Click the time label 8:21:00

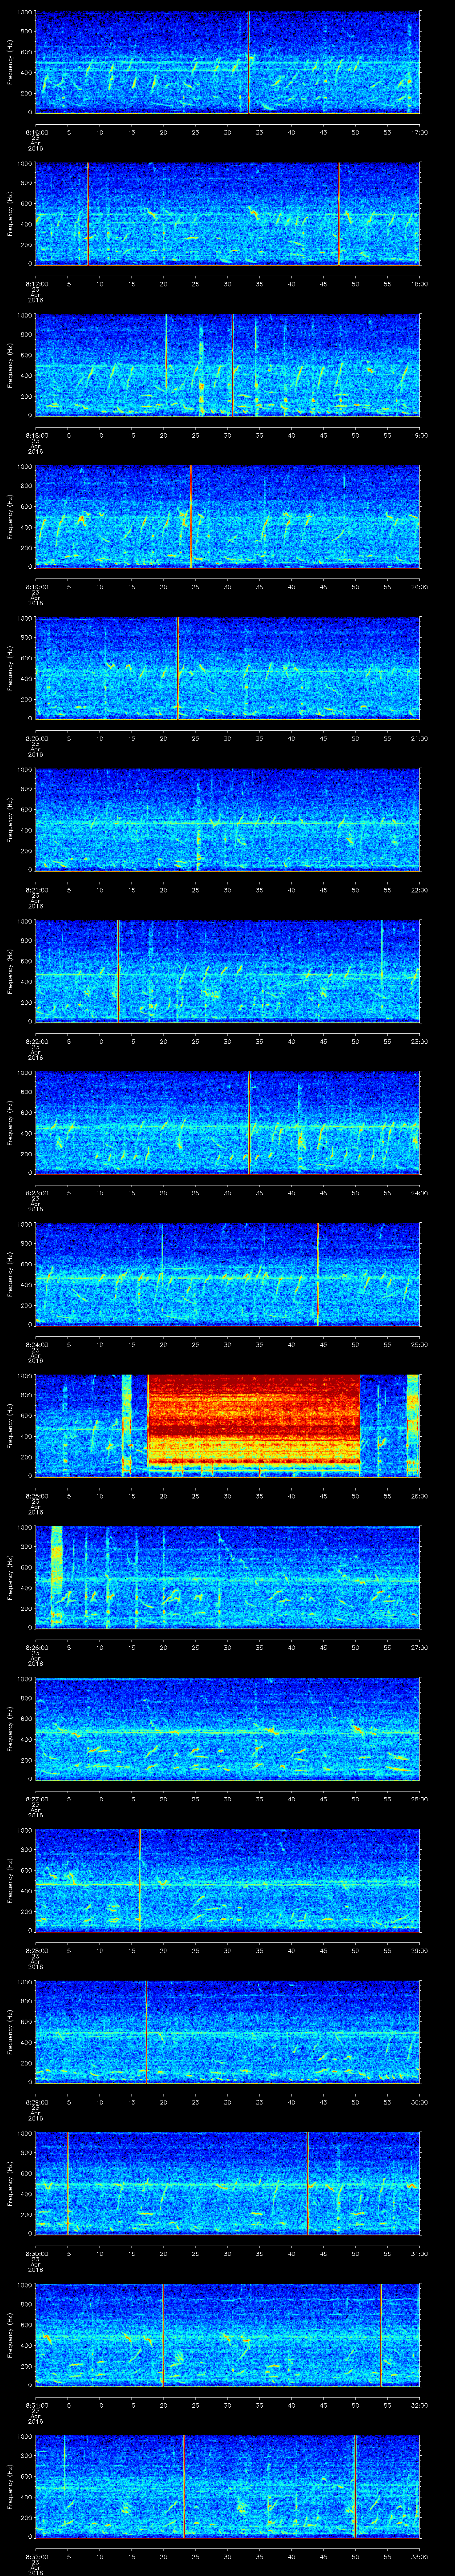[36, 890]
